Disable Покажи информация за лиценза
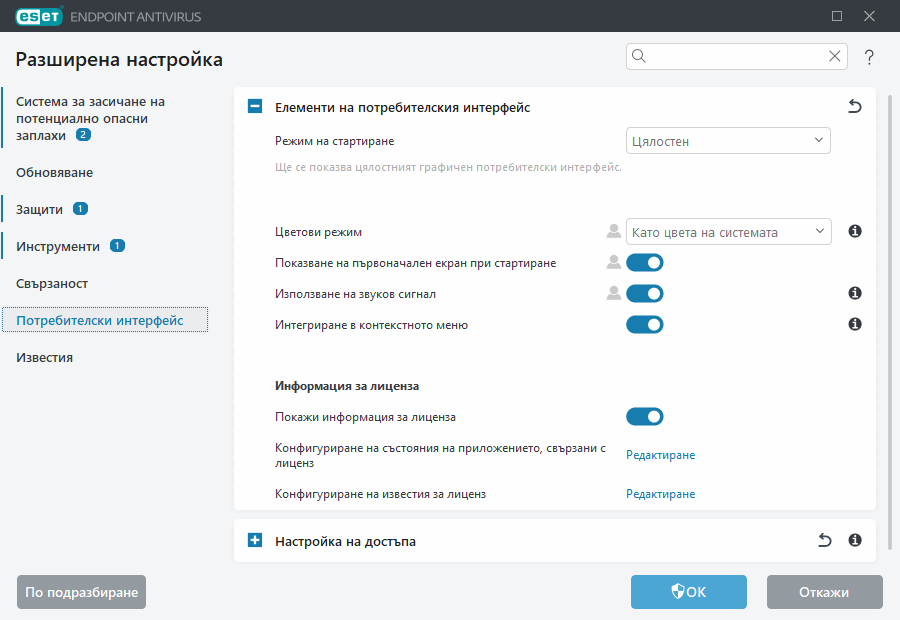Image resolution: width=900 pixels, height=620 pixels. (645, 416)
